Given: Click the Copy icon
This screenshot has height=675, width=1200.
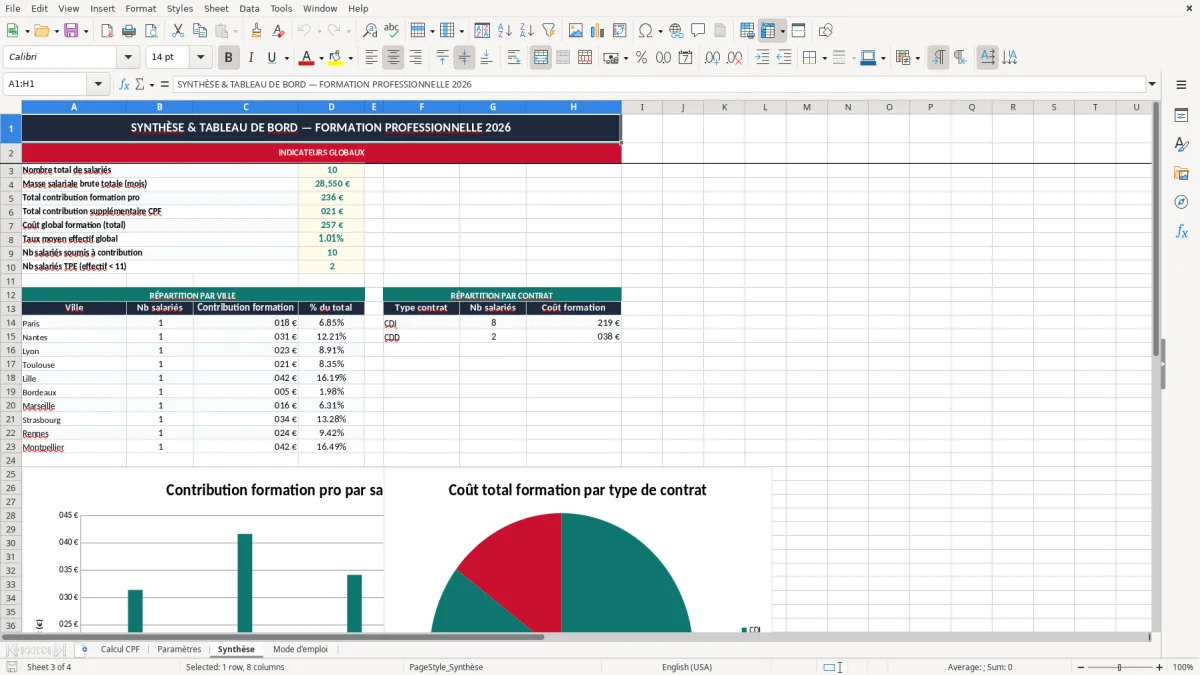Looking at the screenshot, I should point(200,31).
